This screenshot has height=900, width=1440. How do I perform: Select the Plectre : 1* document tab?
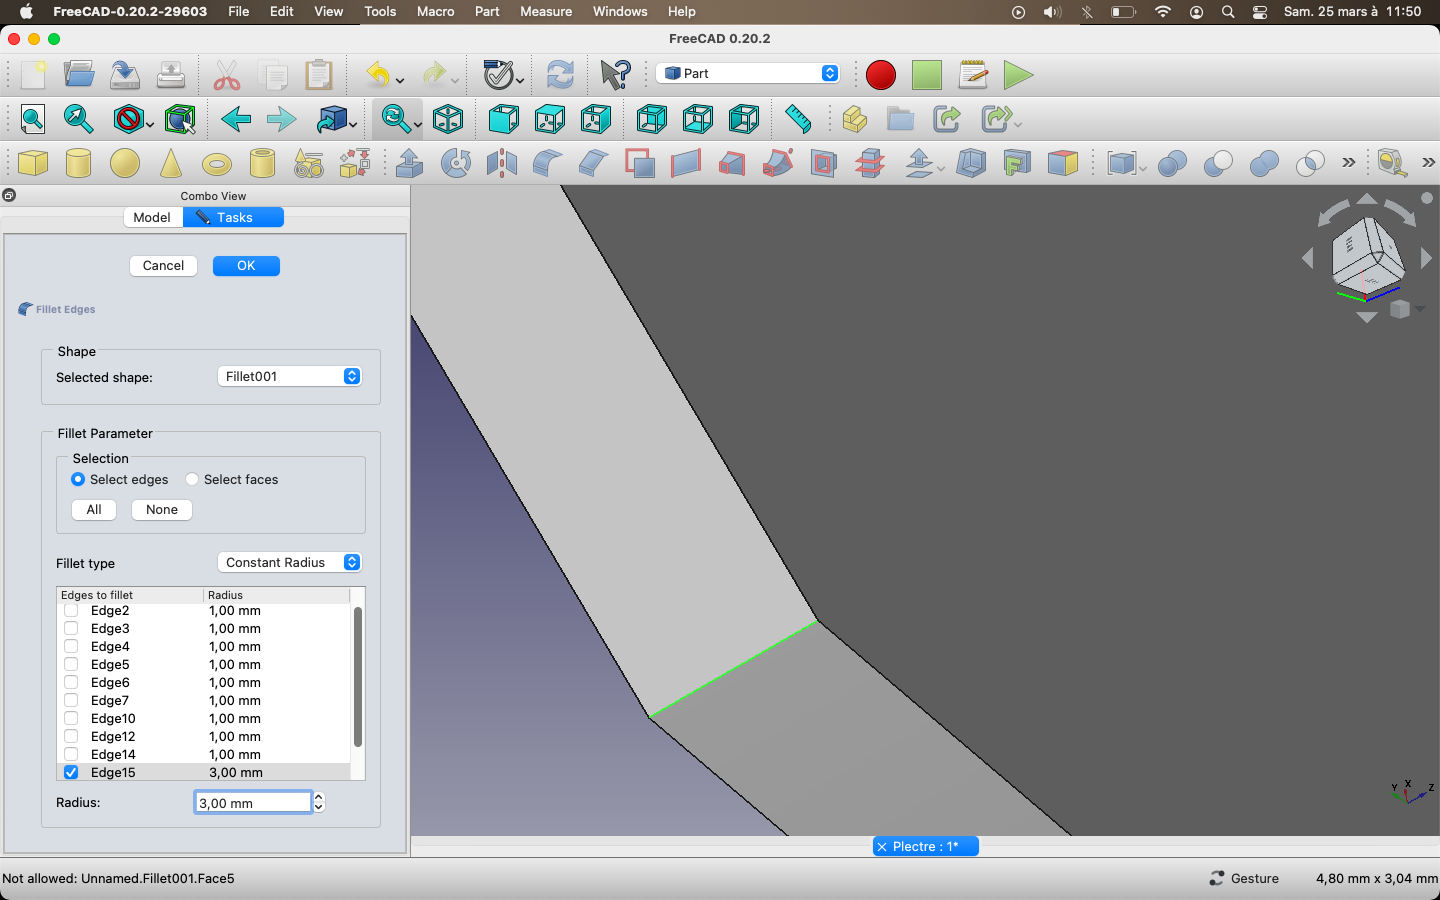pos(926,846)
